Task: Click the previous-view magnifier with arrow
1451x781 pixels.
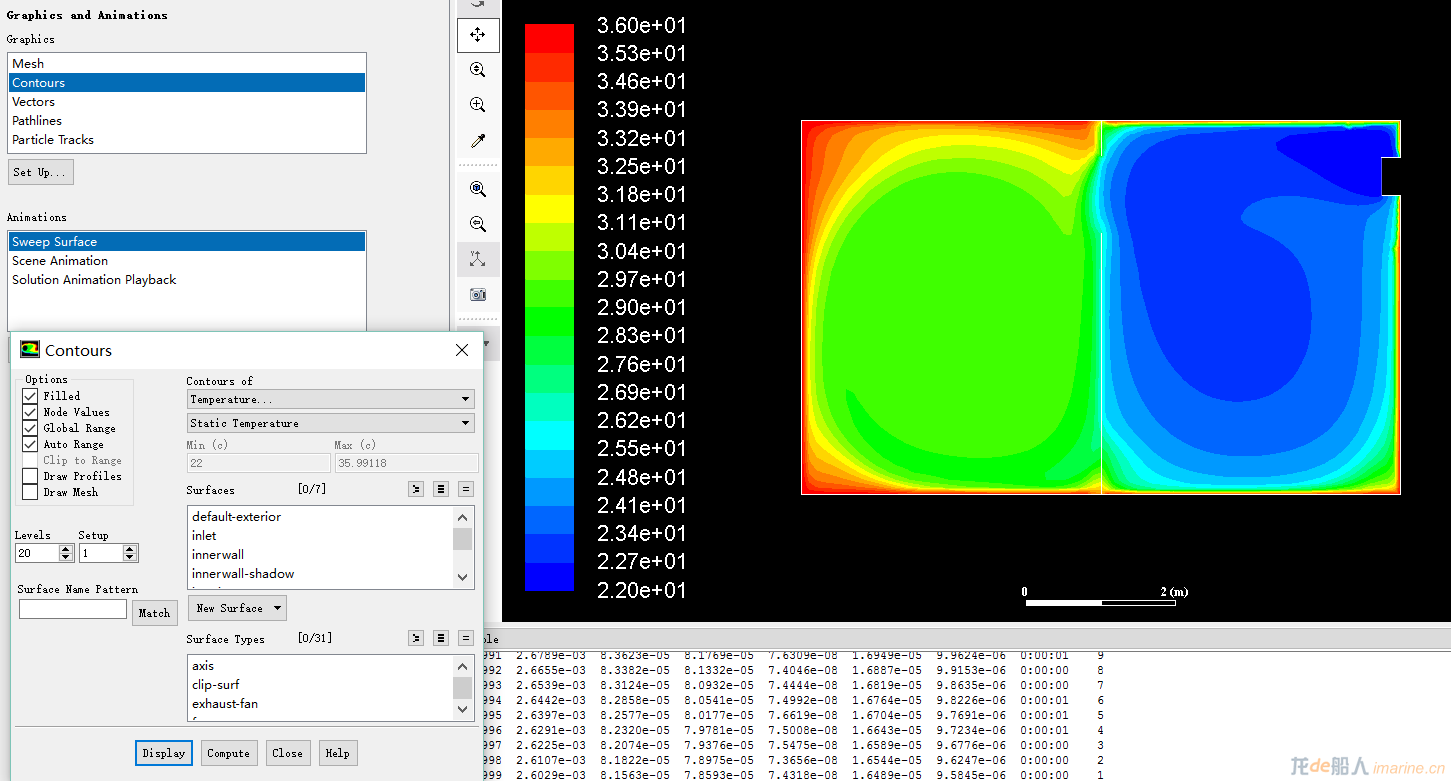Action: (x=478, y=224)
